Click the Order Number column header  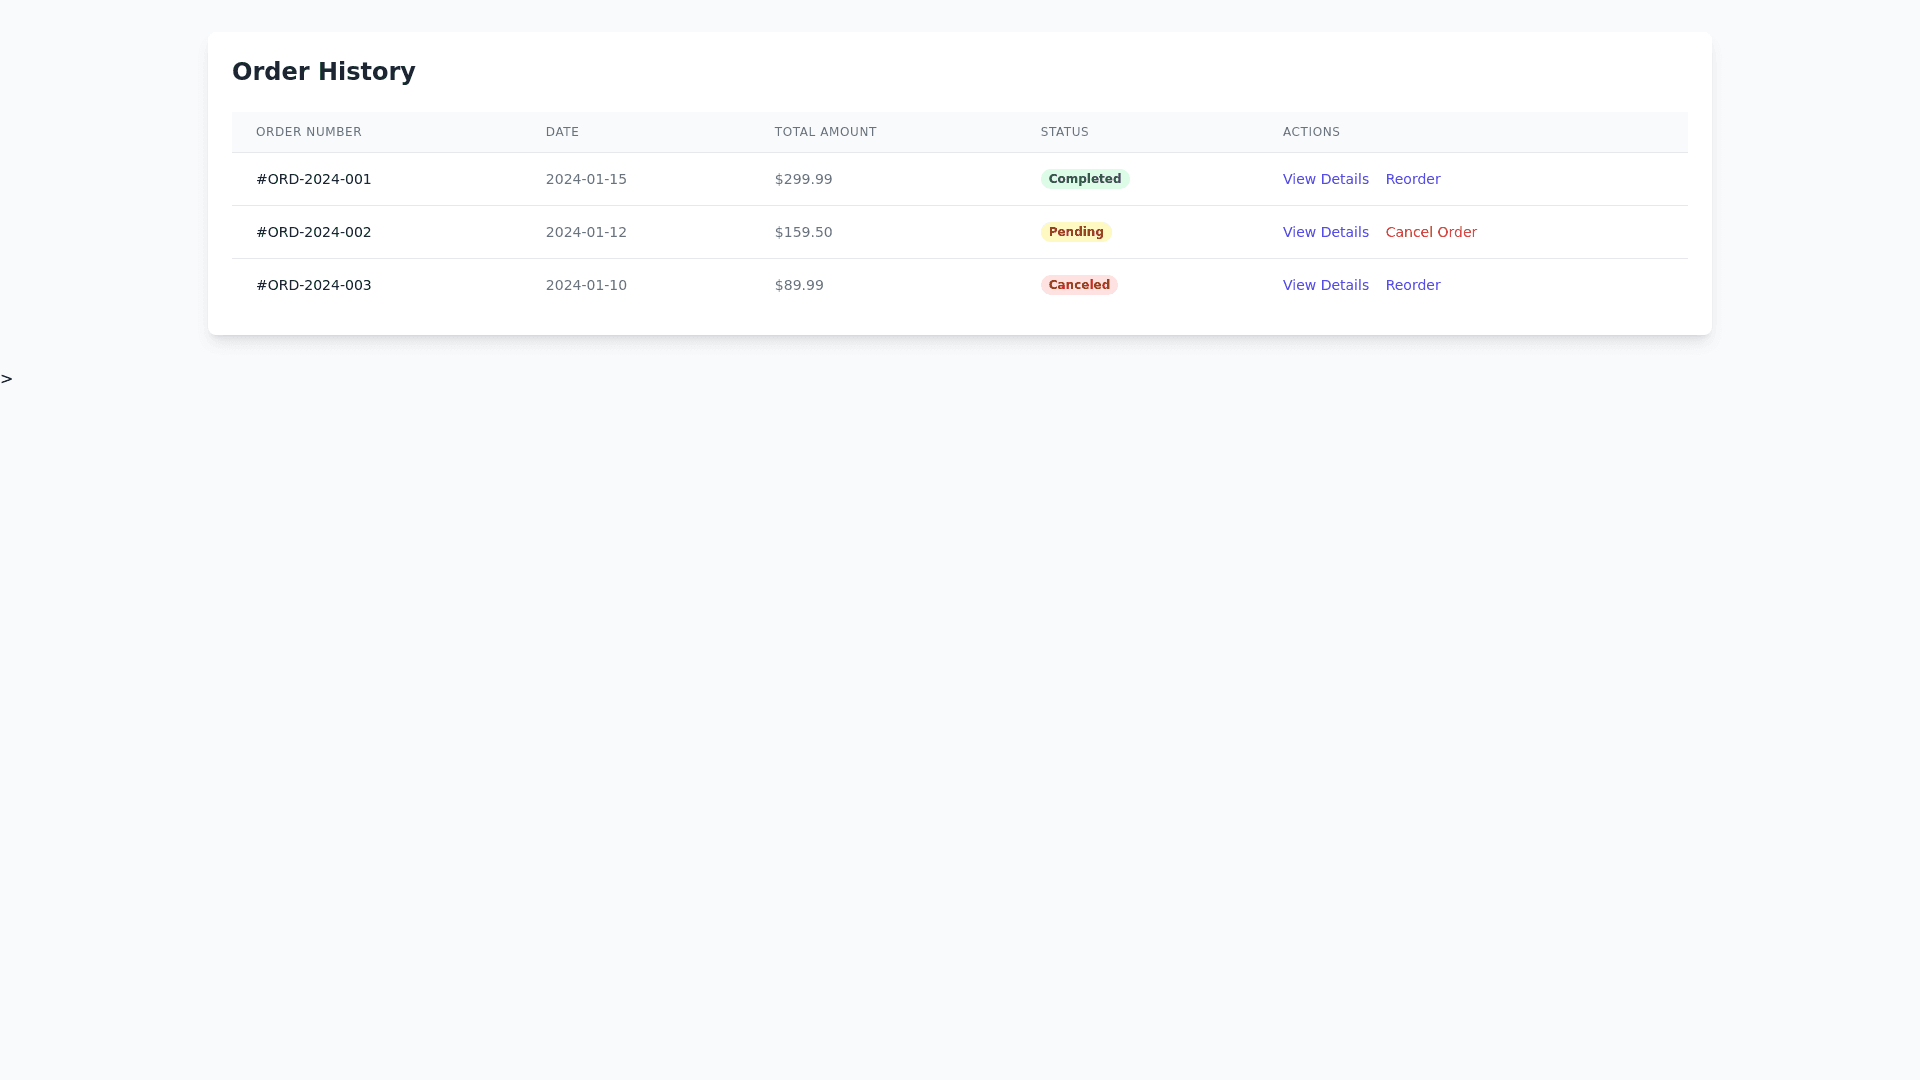[x=308, y=132]
